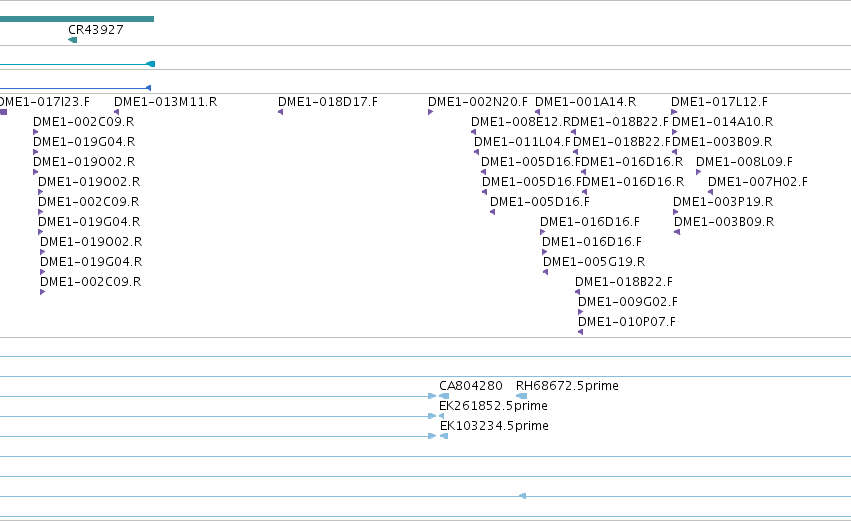
Task: Select the DME1-005G19.R label
Action: (x=594, y=262)
